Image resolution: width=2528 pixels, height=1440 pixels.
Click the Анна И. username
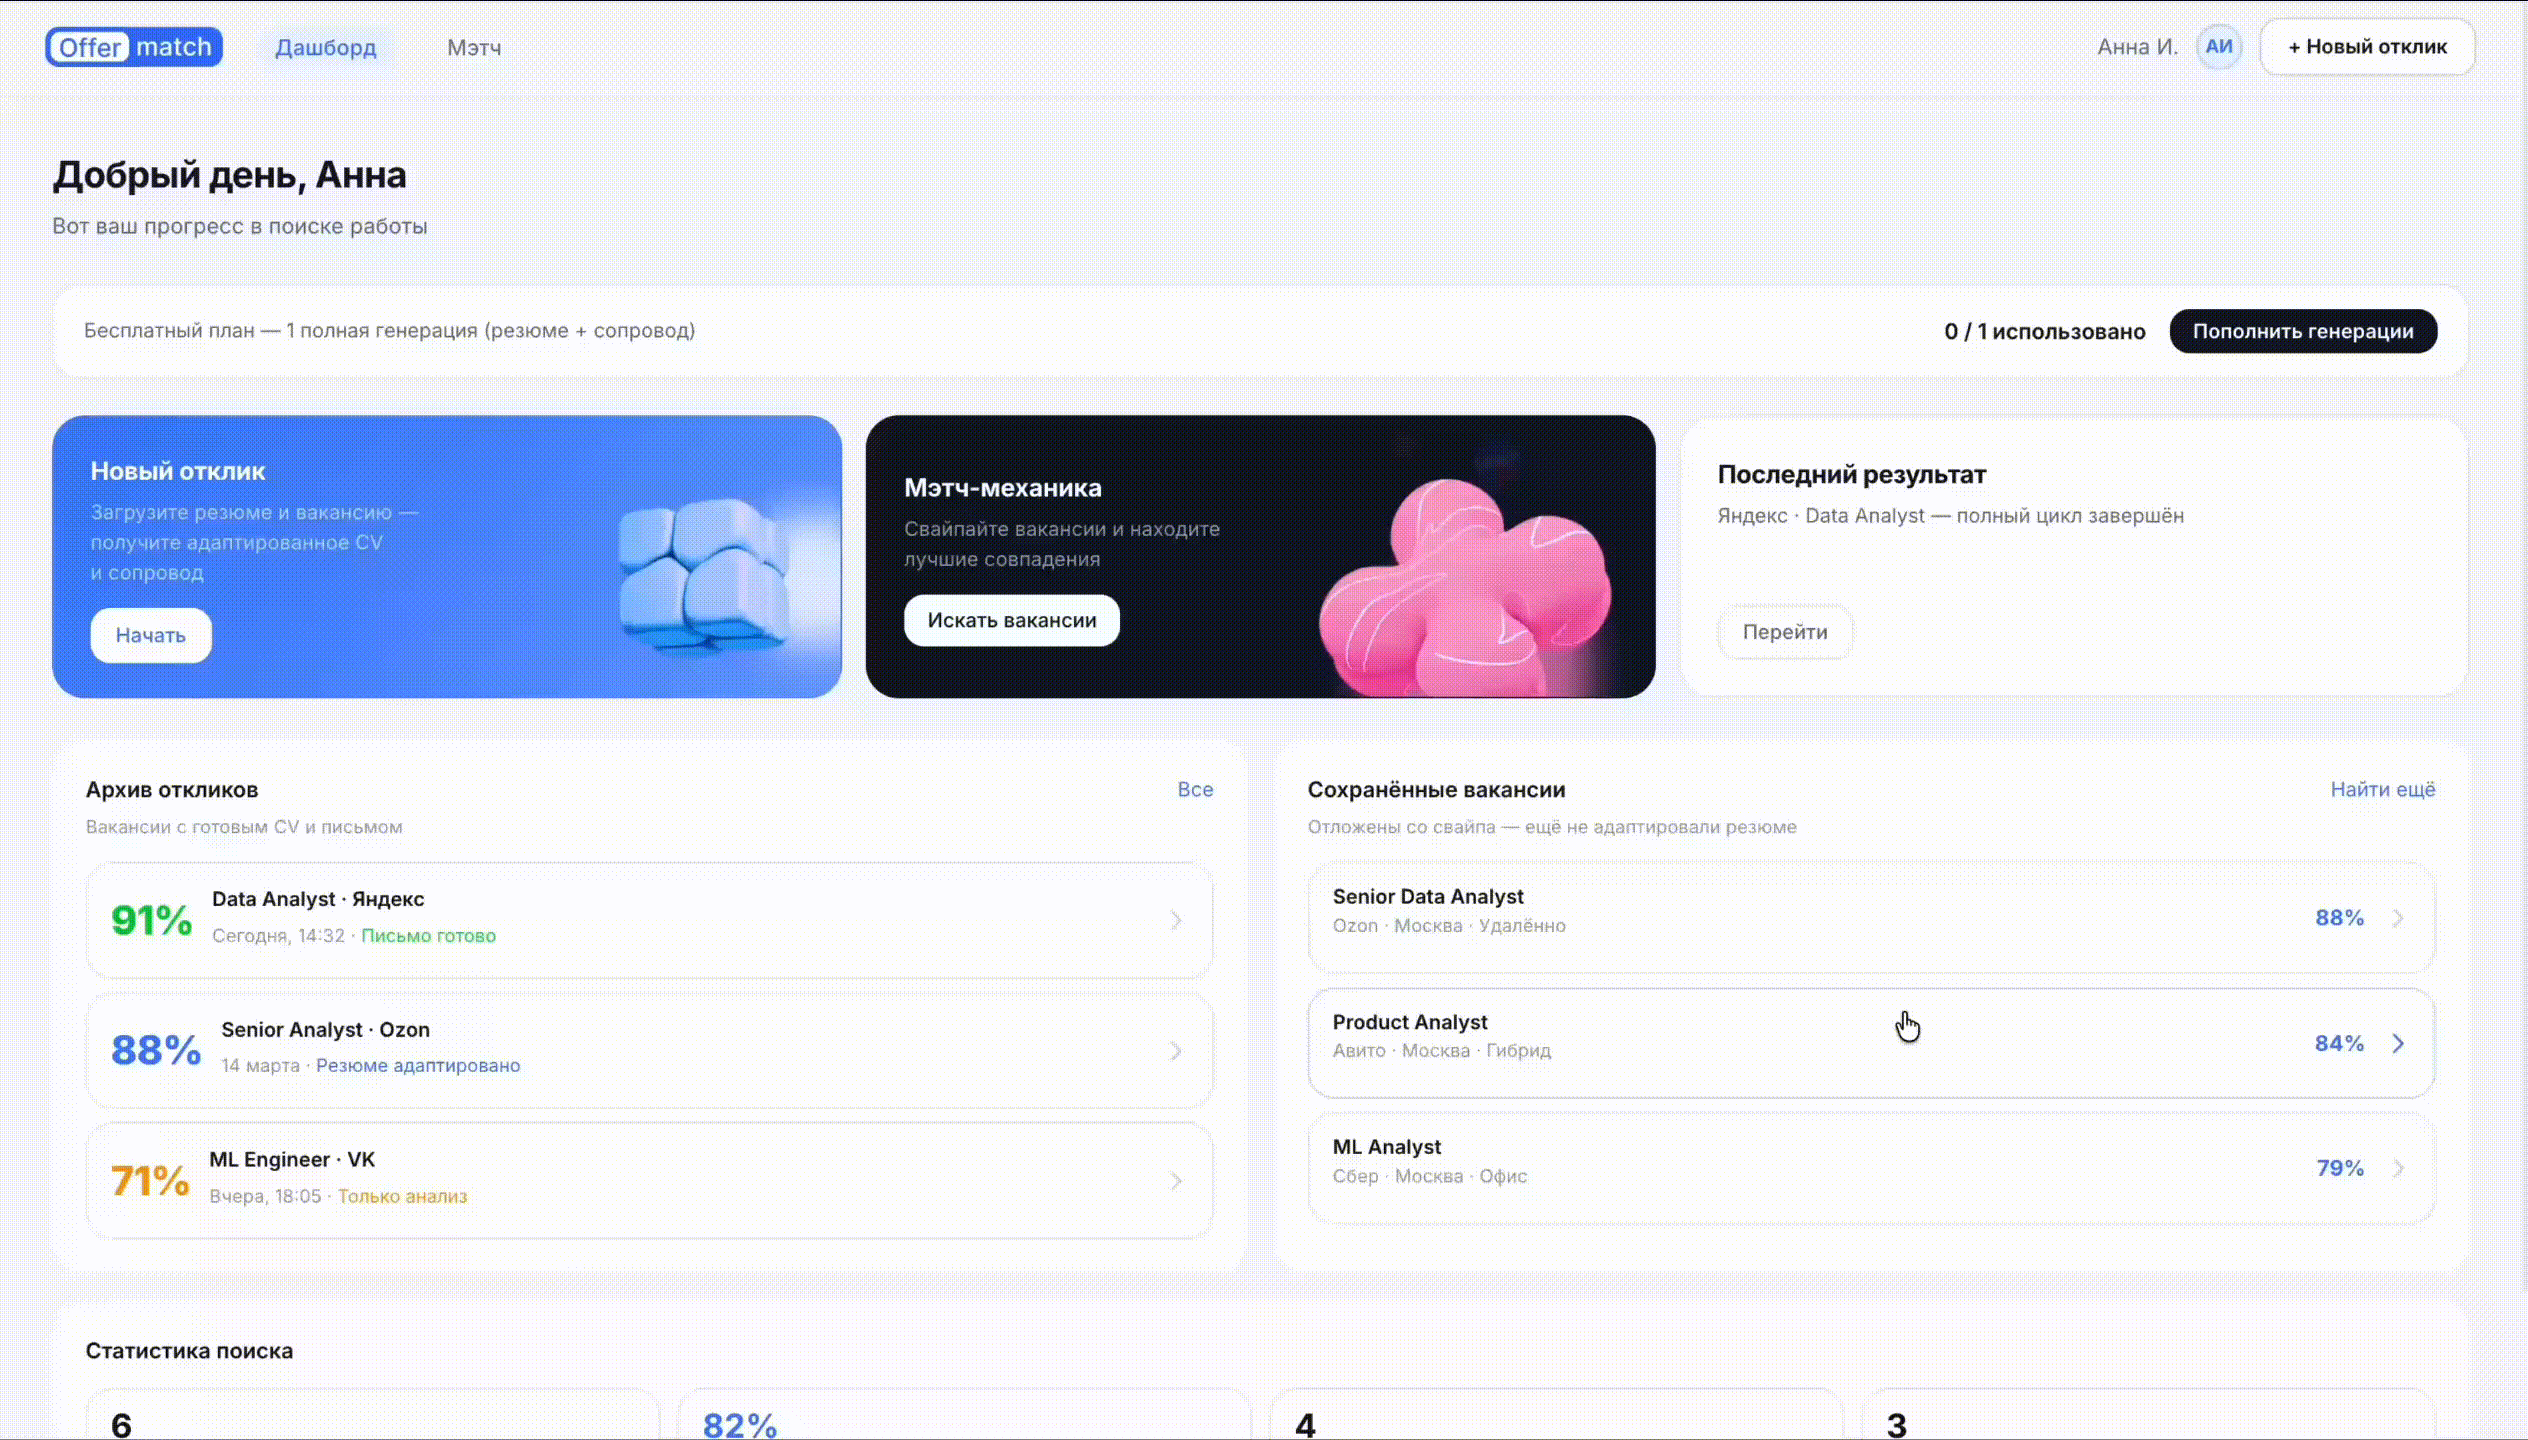[2137, 47]
